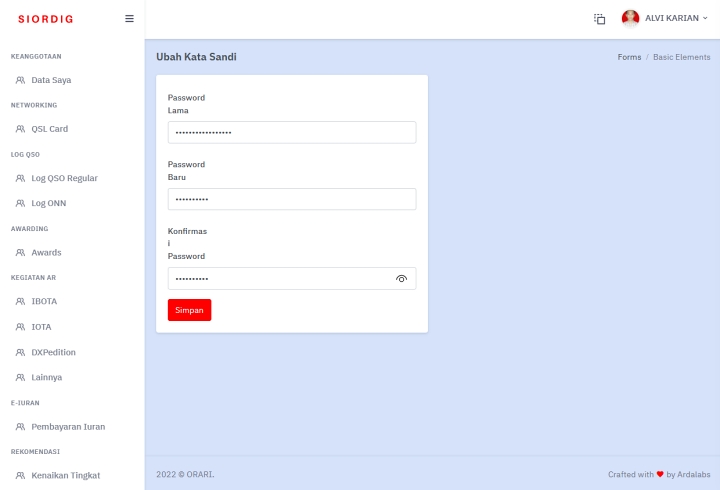Click the user avatar picture
Viewport: 720px width, 490px height.
click(630, 19)
